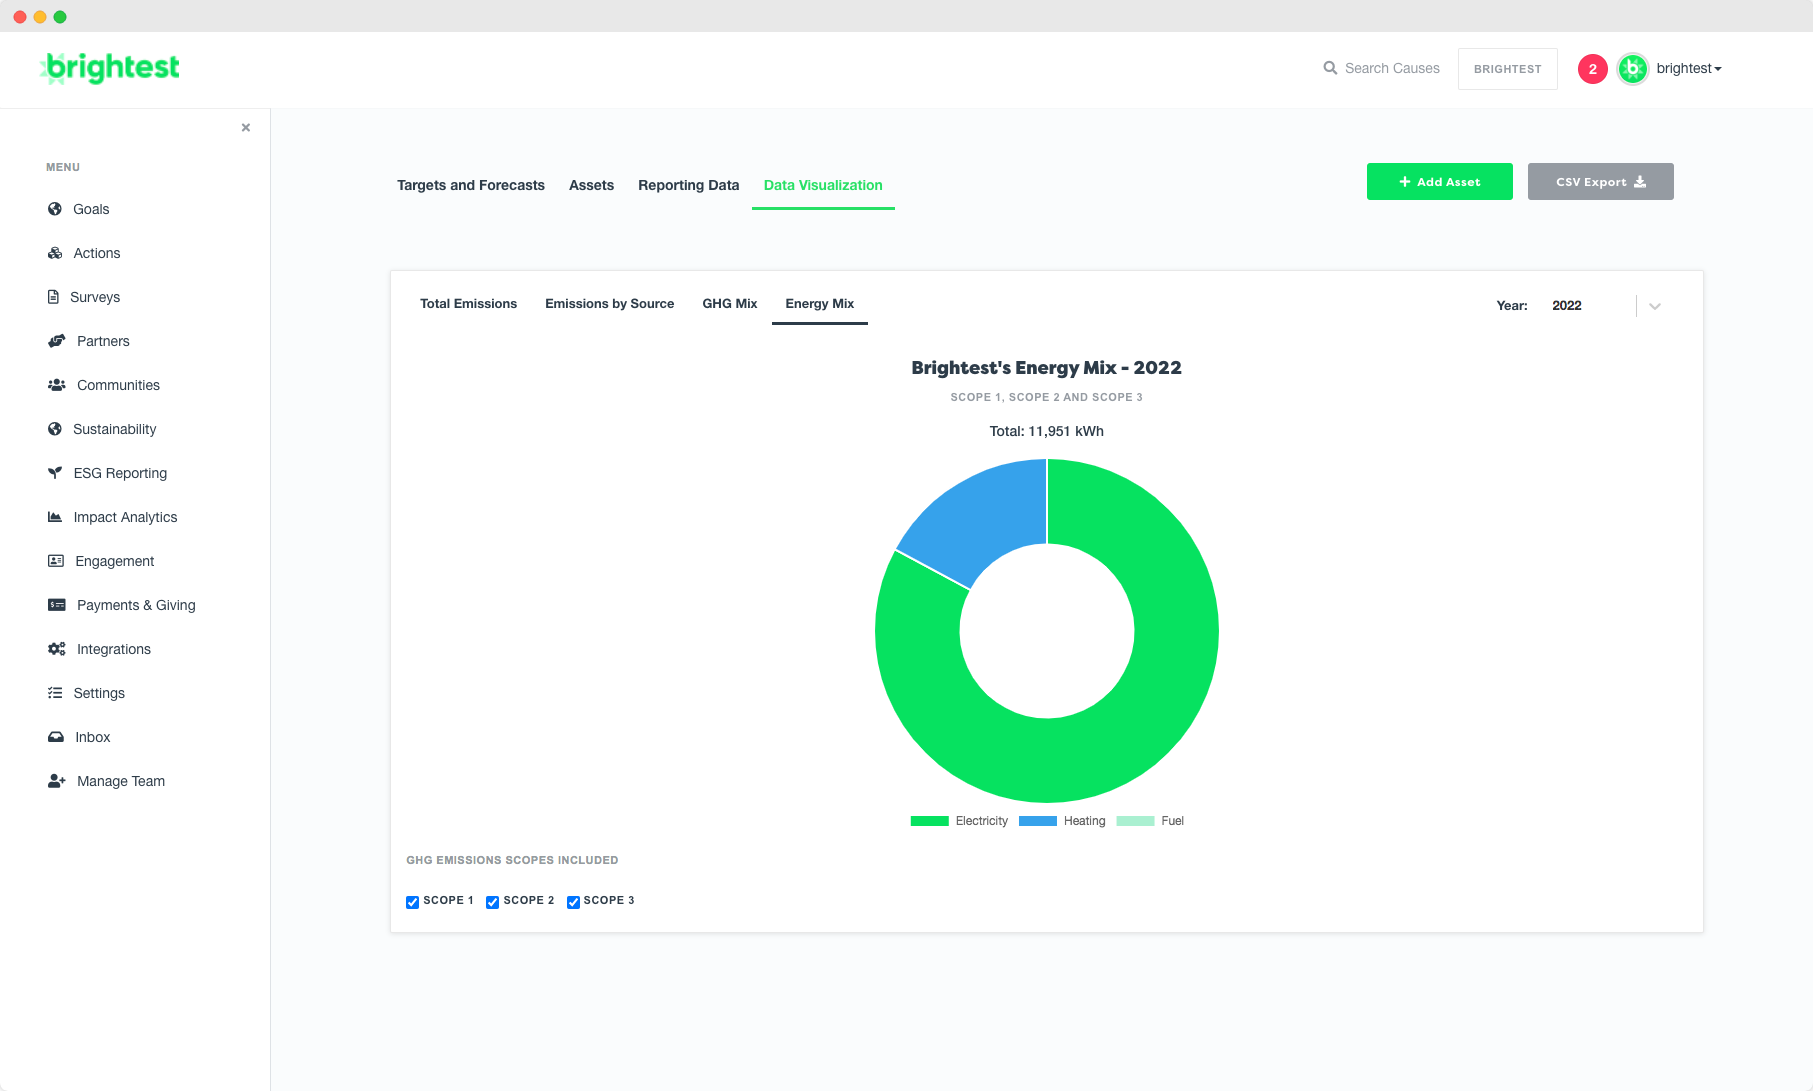Click the Inbox tray icon
Image resolution: width=1813 pixels, height=1091 pixels.
pyautogui.click(x=56, y=737)
